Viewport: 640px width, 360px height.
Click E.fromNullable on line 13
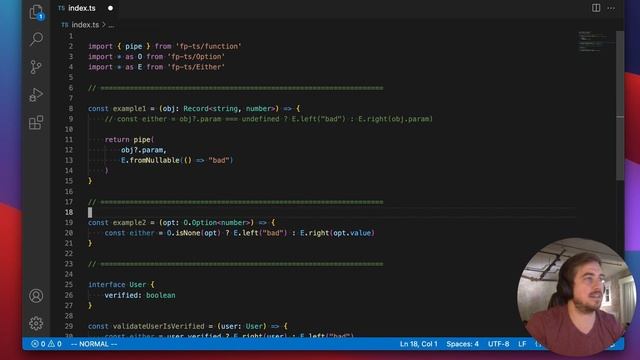[150, 160]
